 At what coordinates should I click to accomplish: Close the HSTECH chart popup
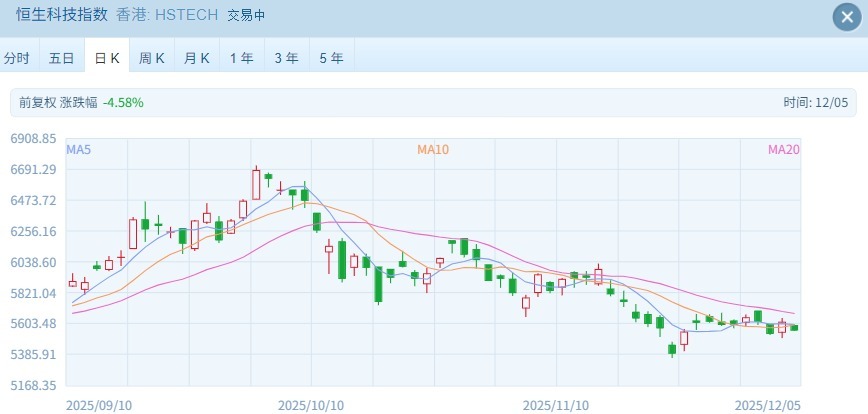(x=845, y=17)
